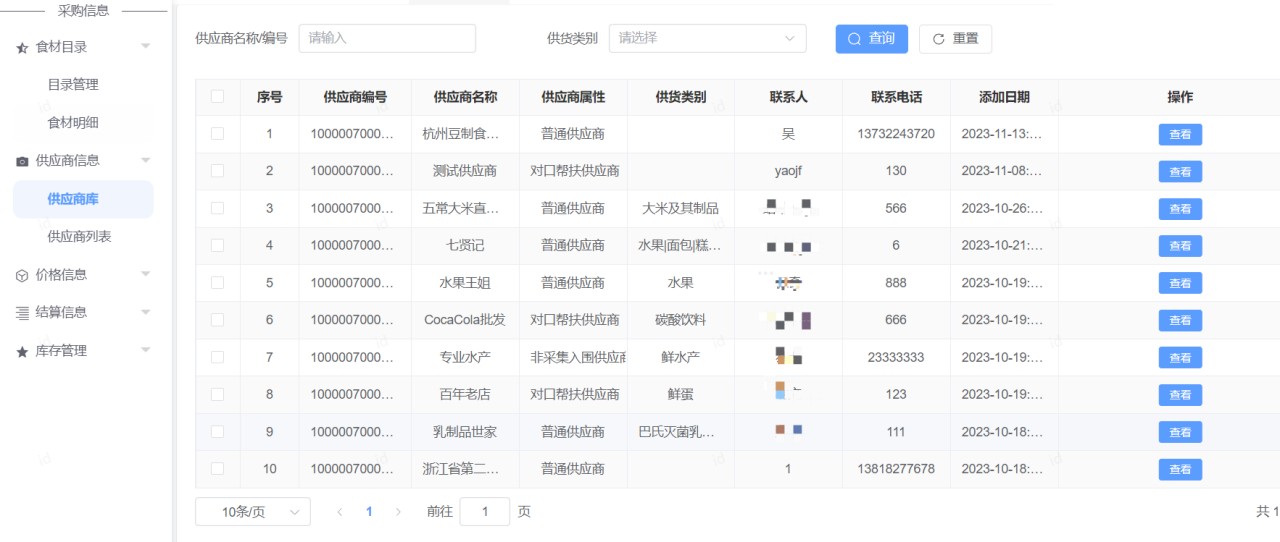Click 查看 for 测试供应商 row
1280x542 pixels.
tap(1180, 171)
